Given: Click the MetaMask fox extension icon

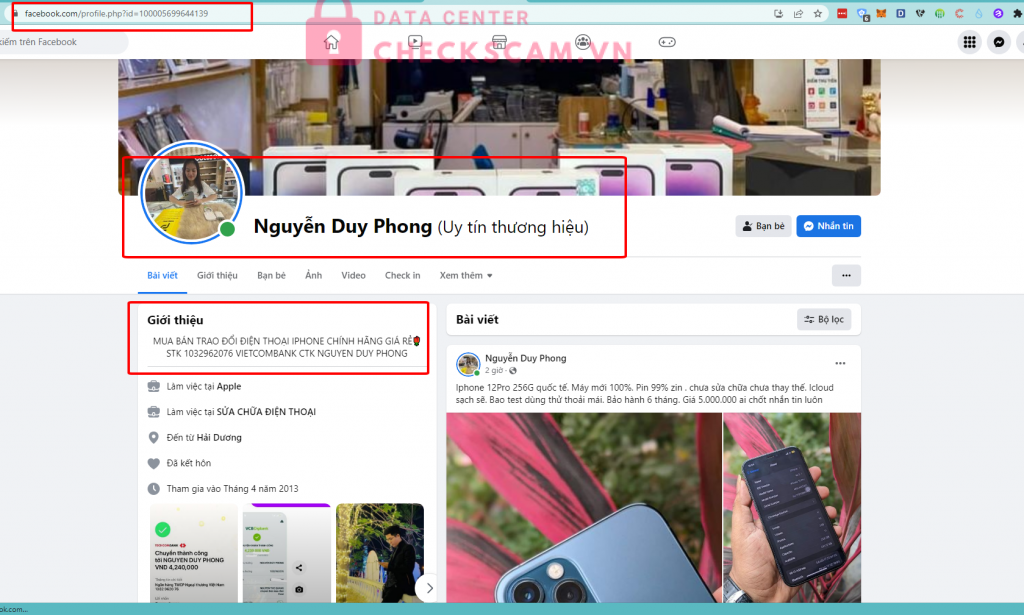Looking at the screenshot, I should (x=881, y=14).
